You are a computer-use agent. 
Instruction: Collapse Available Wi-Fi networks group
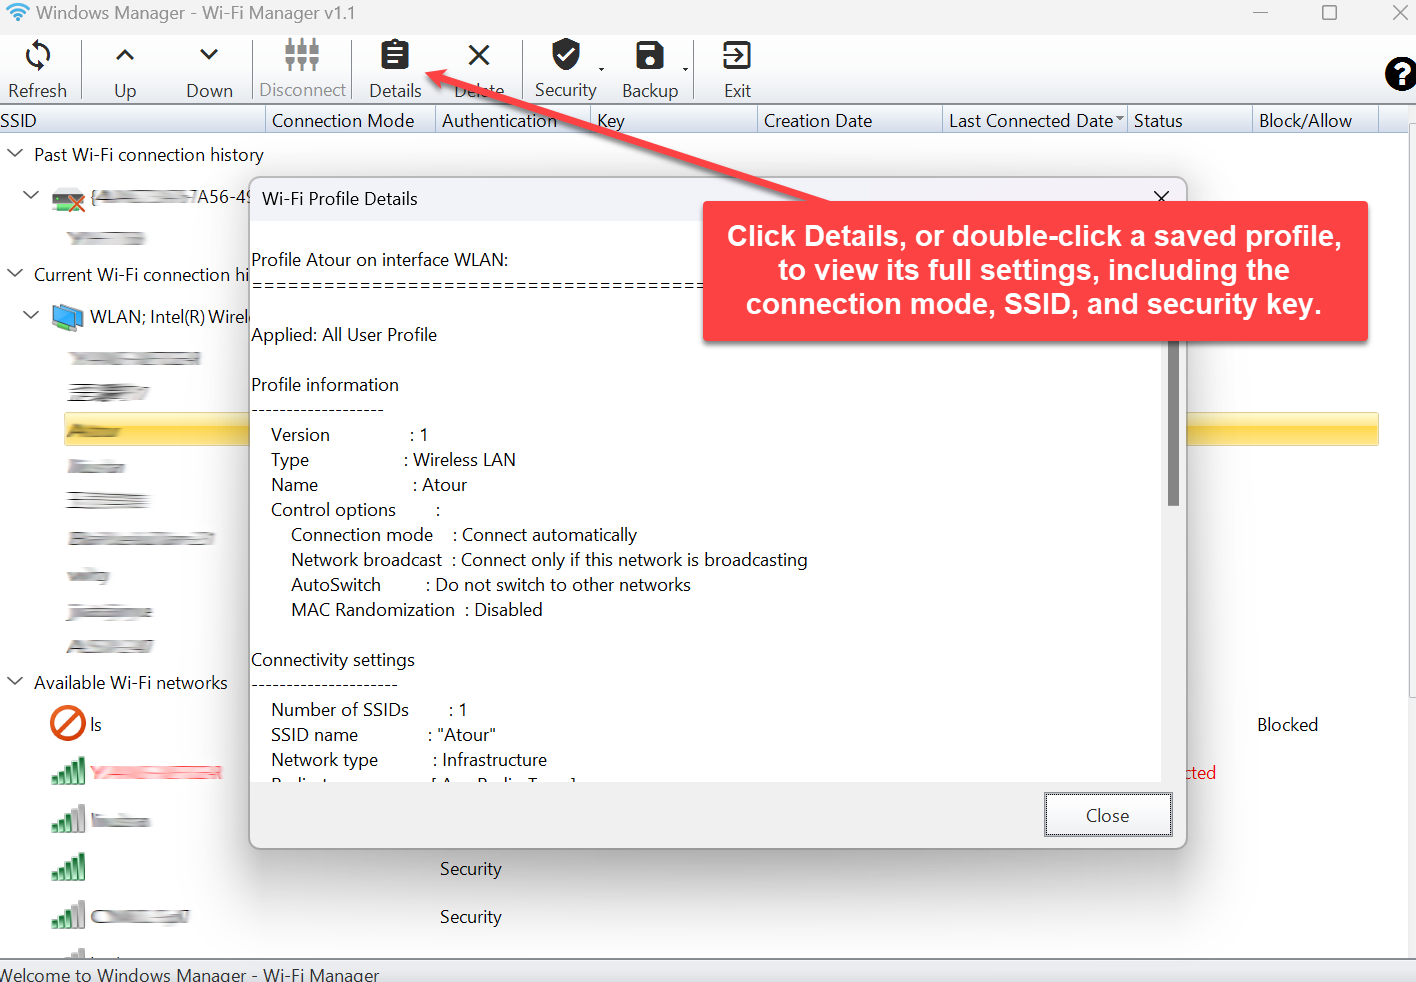tap(15, 681)
